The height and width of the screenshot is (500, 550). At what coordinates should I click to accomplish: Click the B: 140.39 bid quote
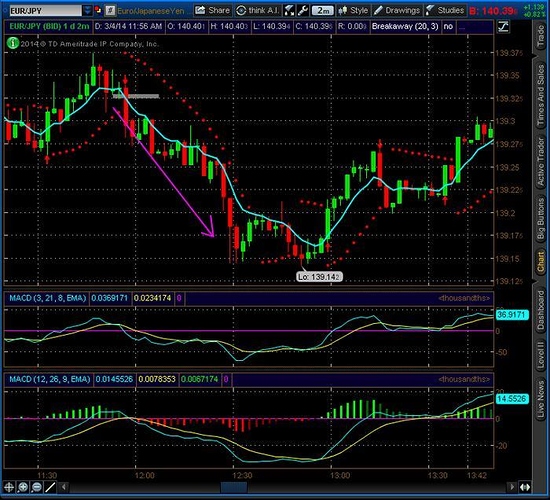coord(493,11)
